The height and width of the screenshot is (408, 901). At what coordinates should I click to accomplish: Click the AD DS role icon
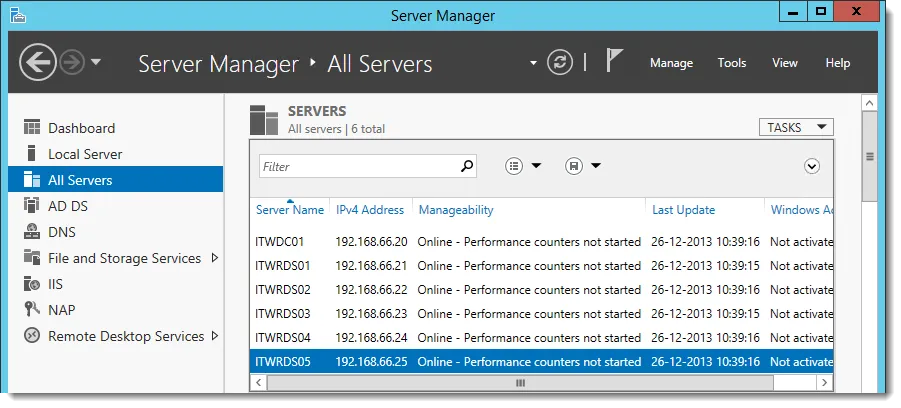point(32,205)
